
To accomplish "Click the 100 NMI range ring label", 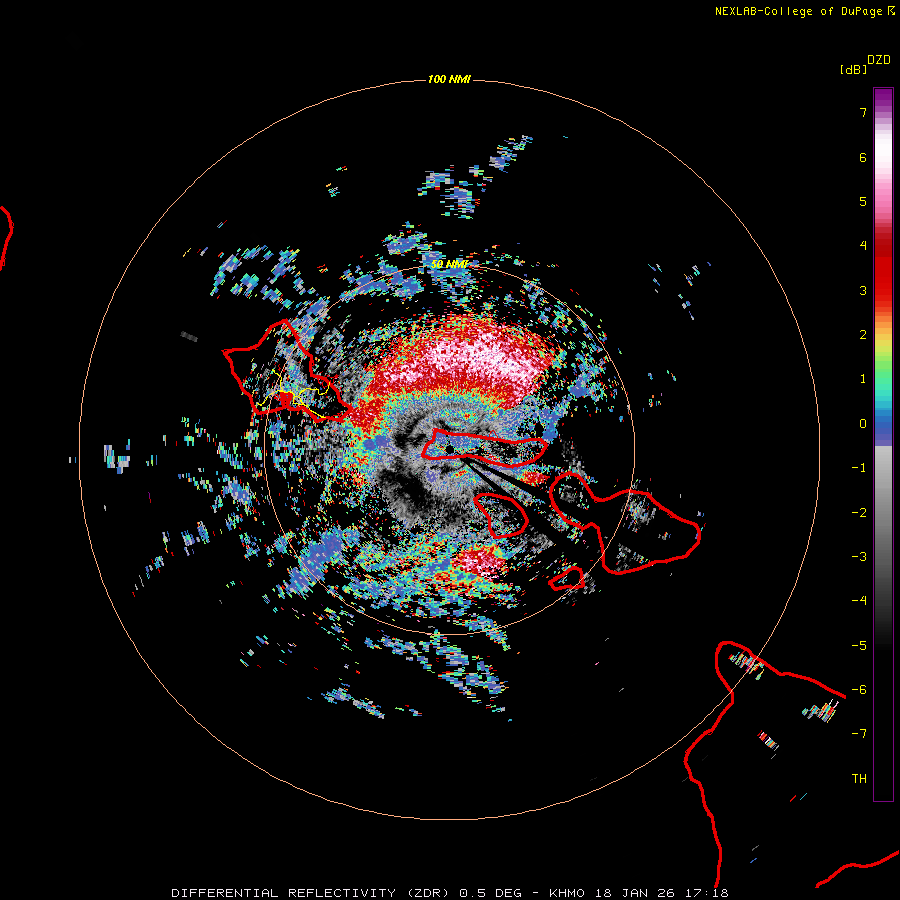I will 449,79.
